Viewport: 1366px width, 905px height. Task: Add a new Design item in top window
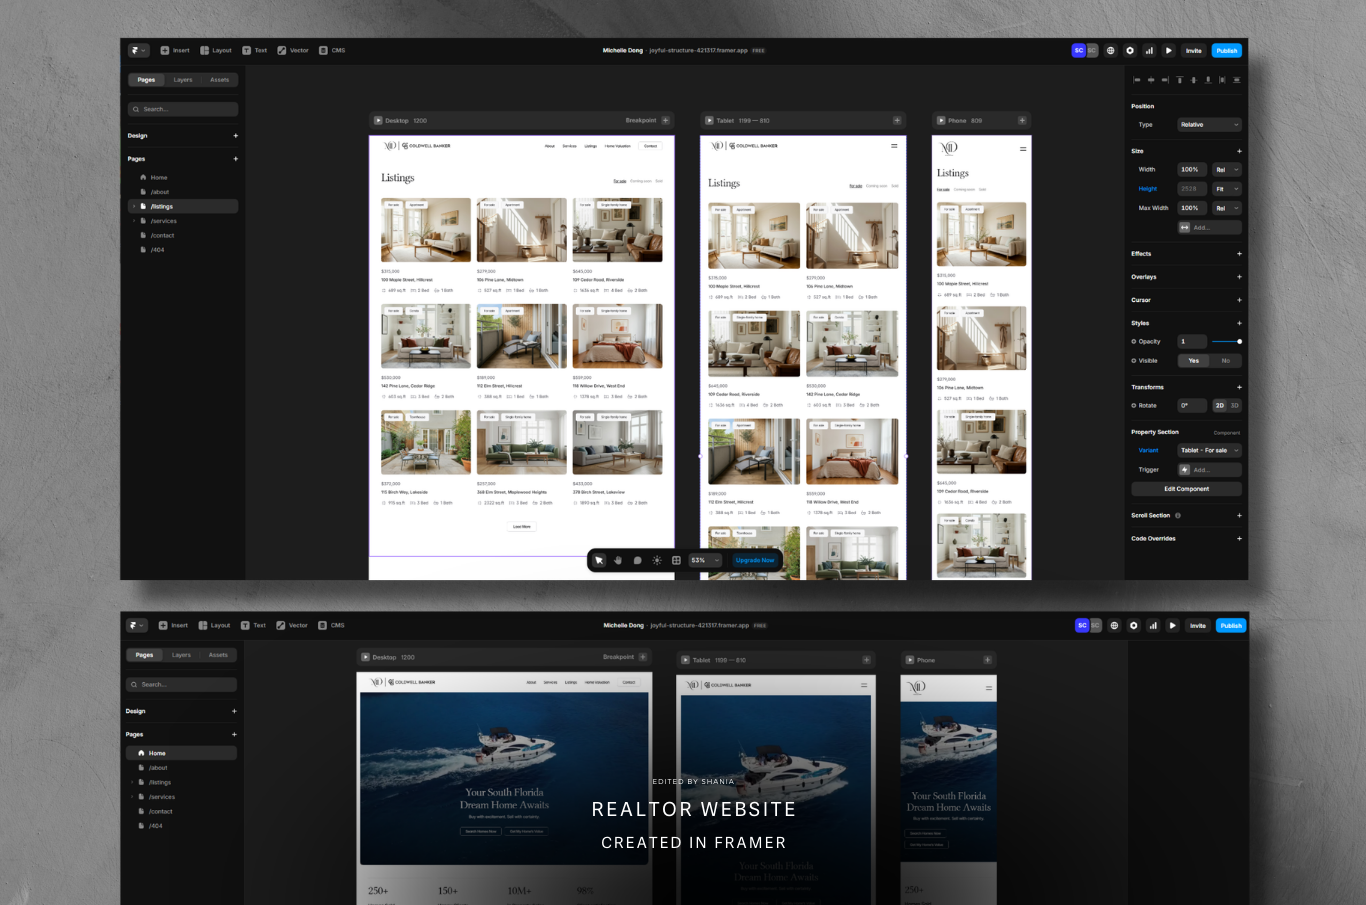tap(236, 136)
